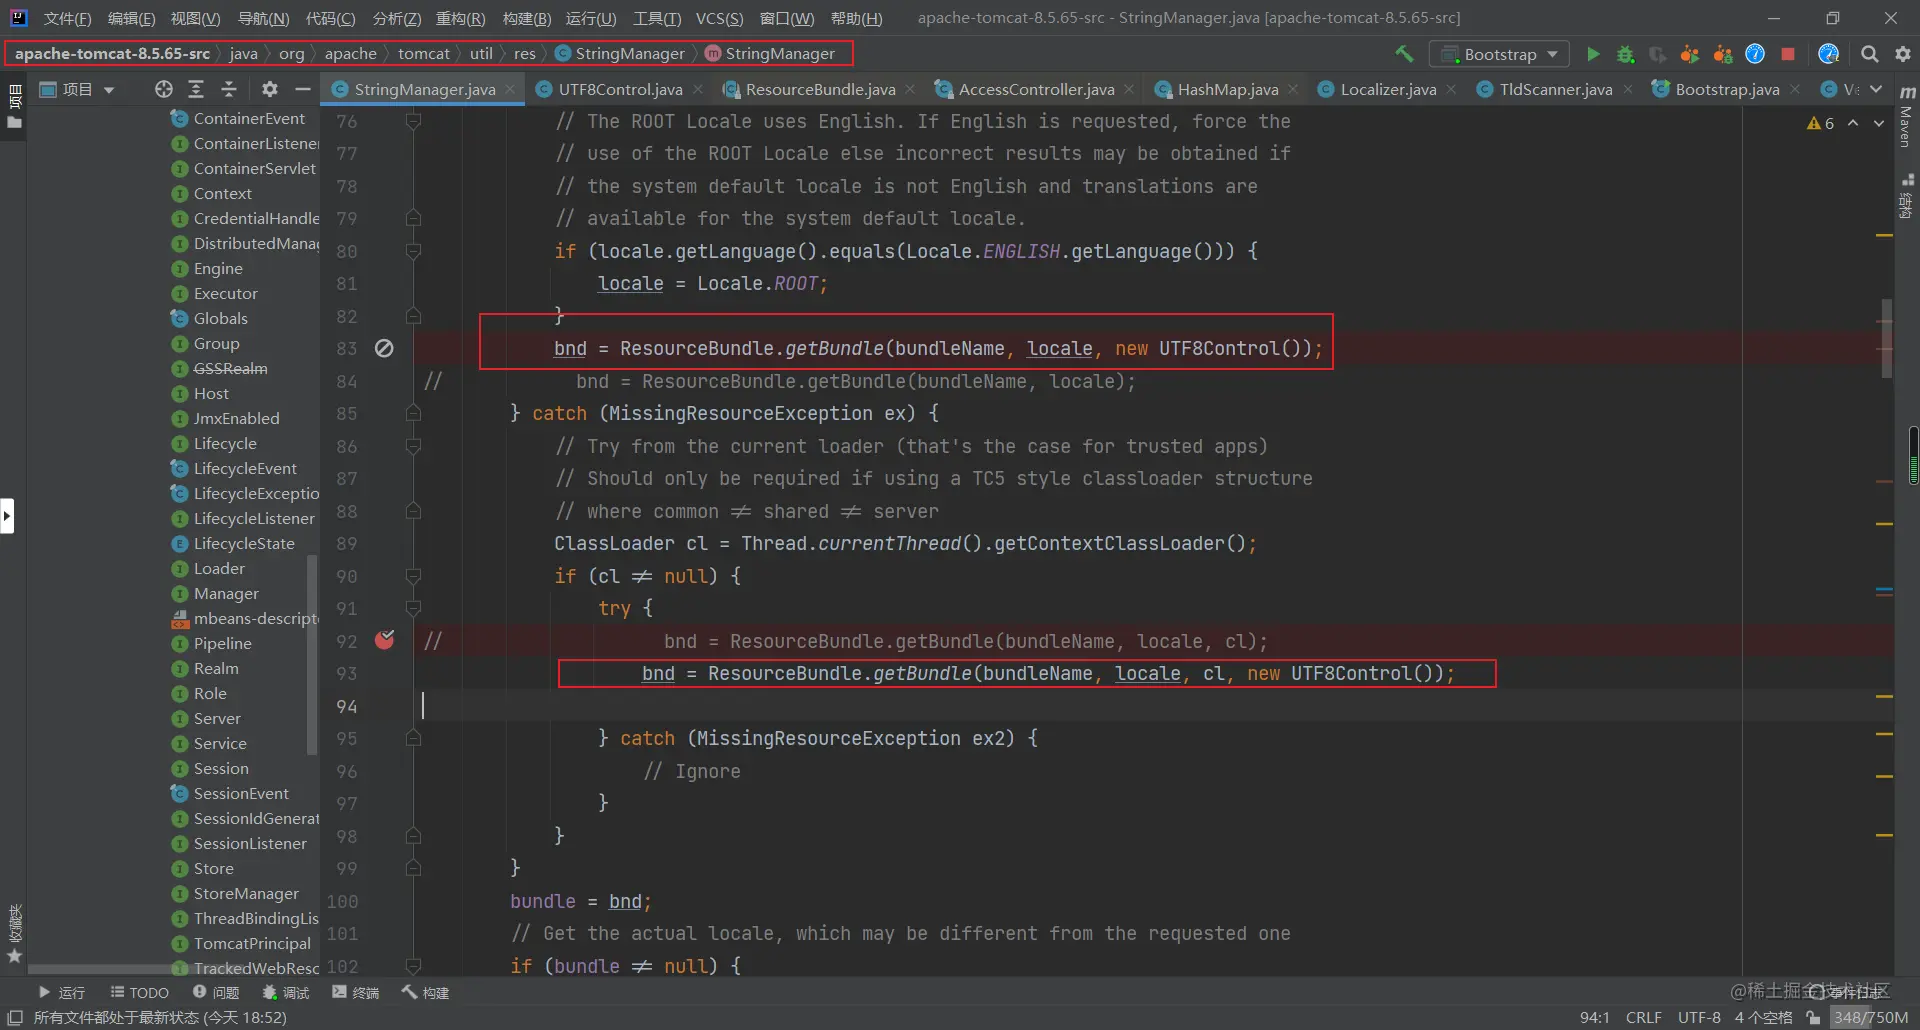This screenshot has height=1030, width=1920.
Task: Click the Run with Coverage icon
Action: coord(1657,54)
